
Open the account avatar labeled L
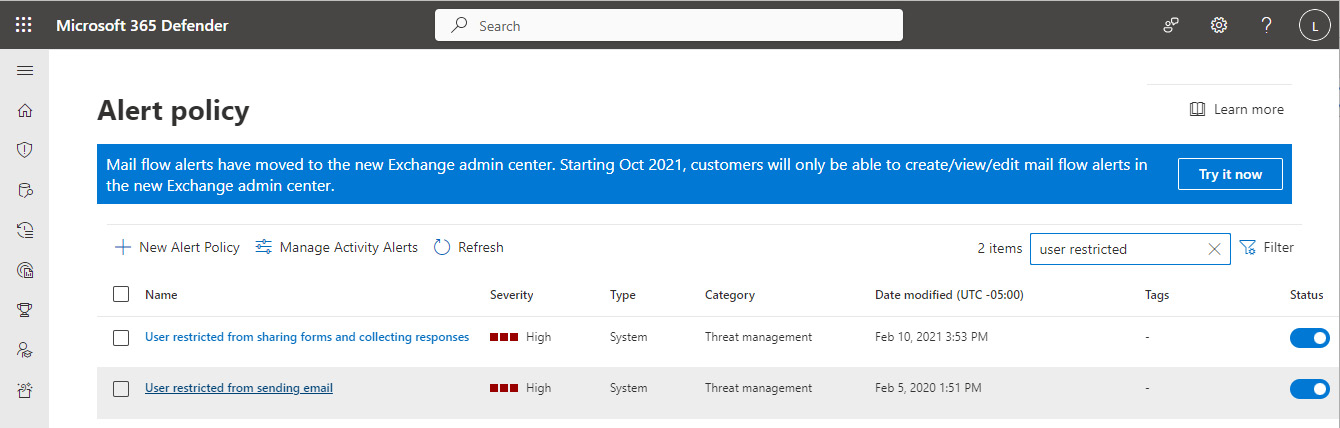(1314, 26)
